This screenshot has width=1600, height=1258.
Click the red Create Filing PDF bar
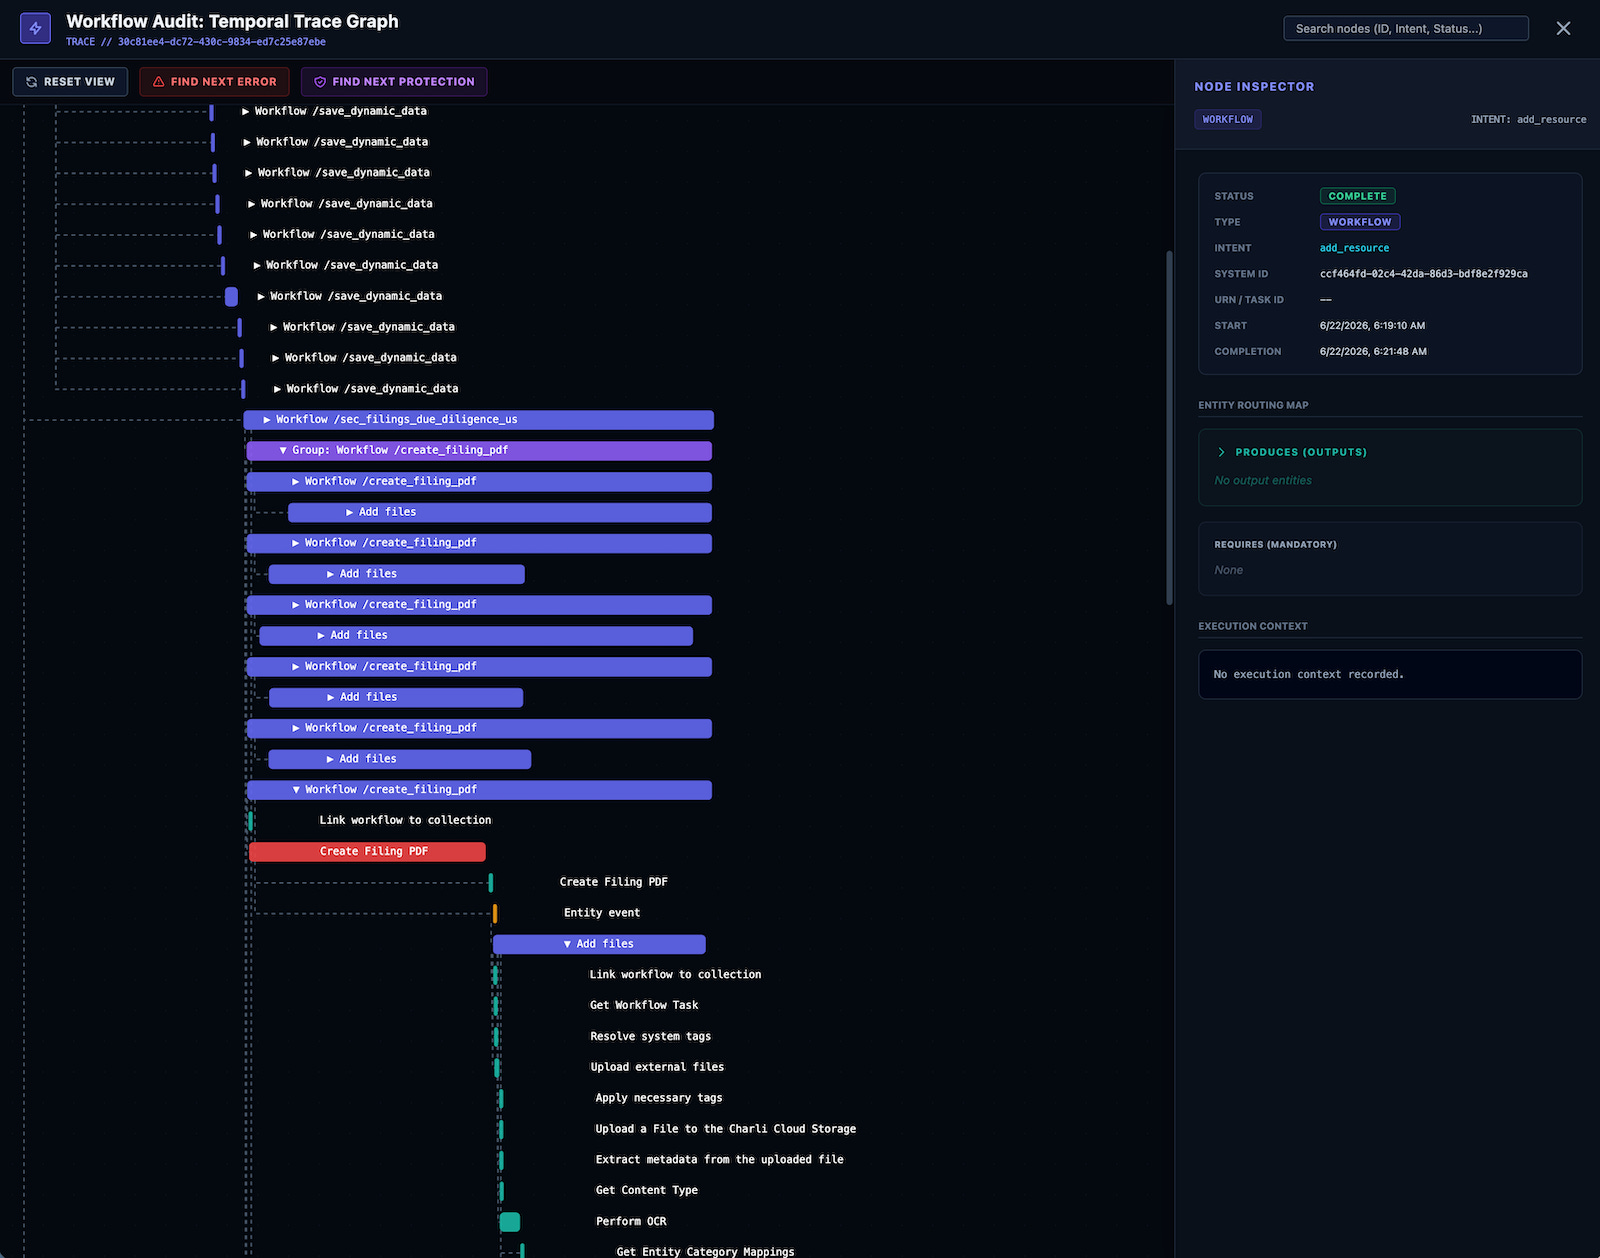point(367,852)
